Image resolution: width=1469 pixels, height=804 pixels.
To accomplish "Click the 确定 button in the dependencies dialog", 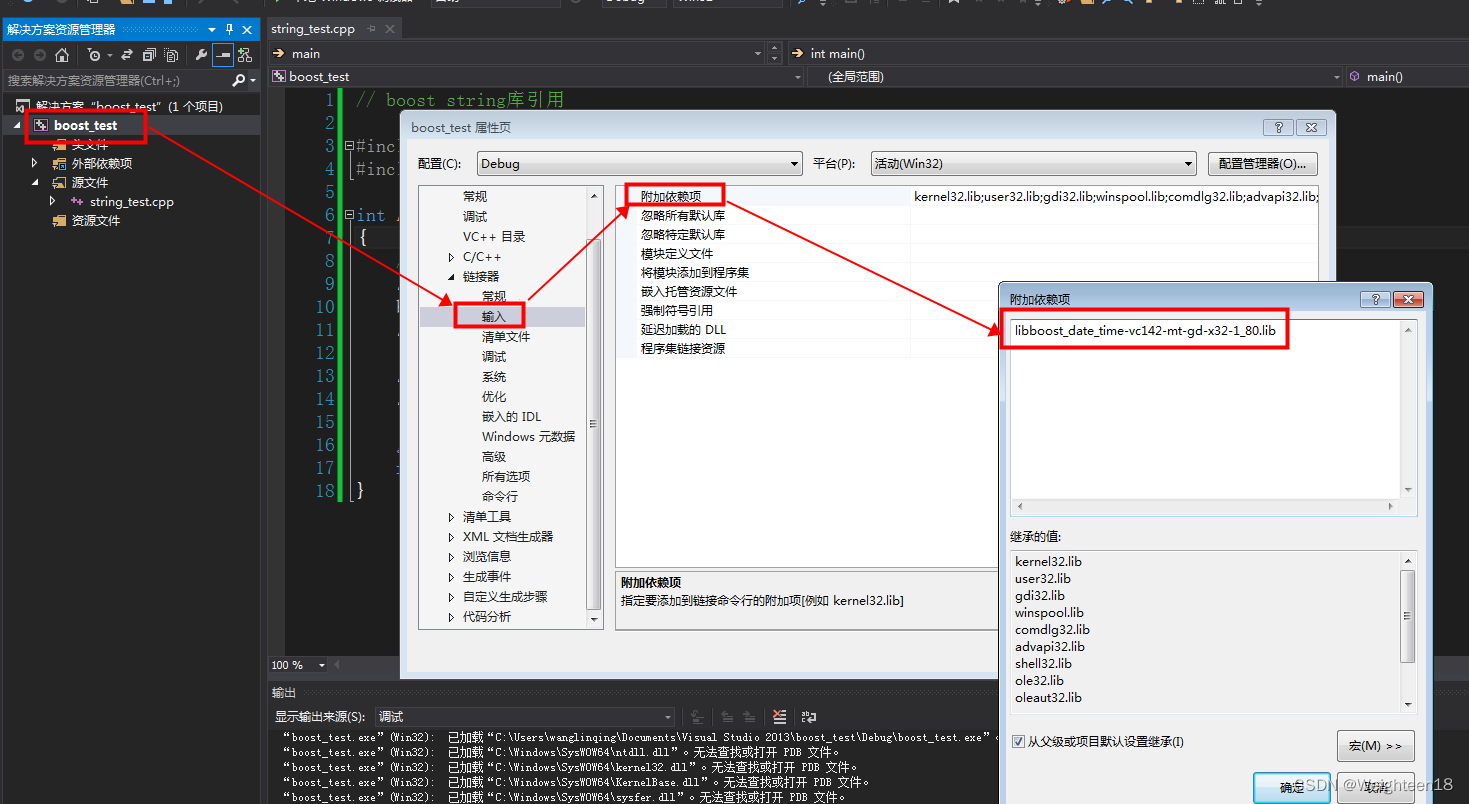I will [x=1291, y=788].
